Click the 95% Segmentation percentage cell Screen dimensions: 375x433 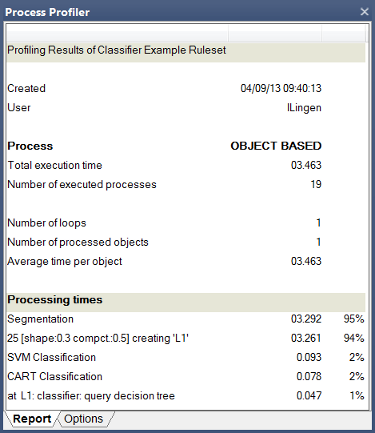pos(354,319)
